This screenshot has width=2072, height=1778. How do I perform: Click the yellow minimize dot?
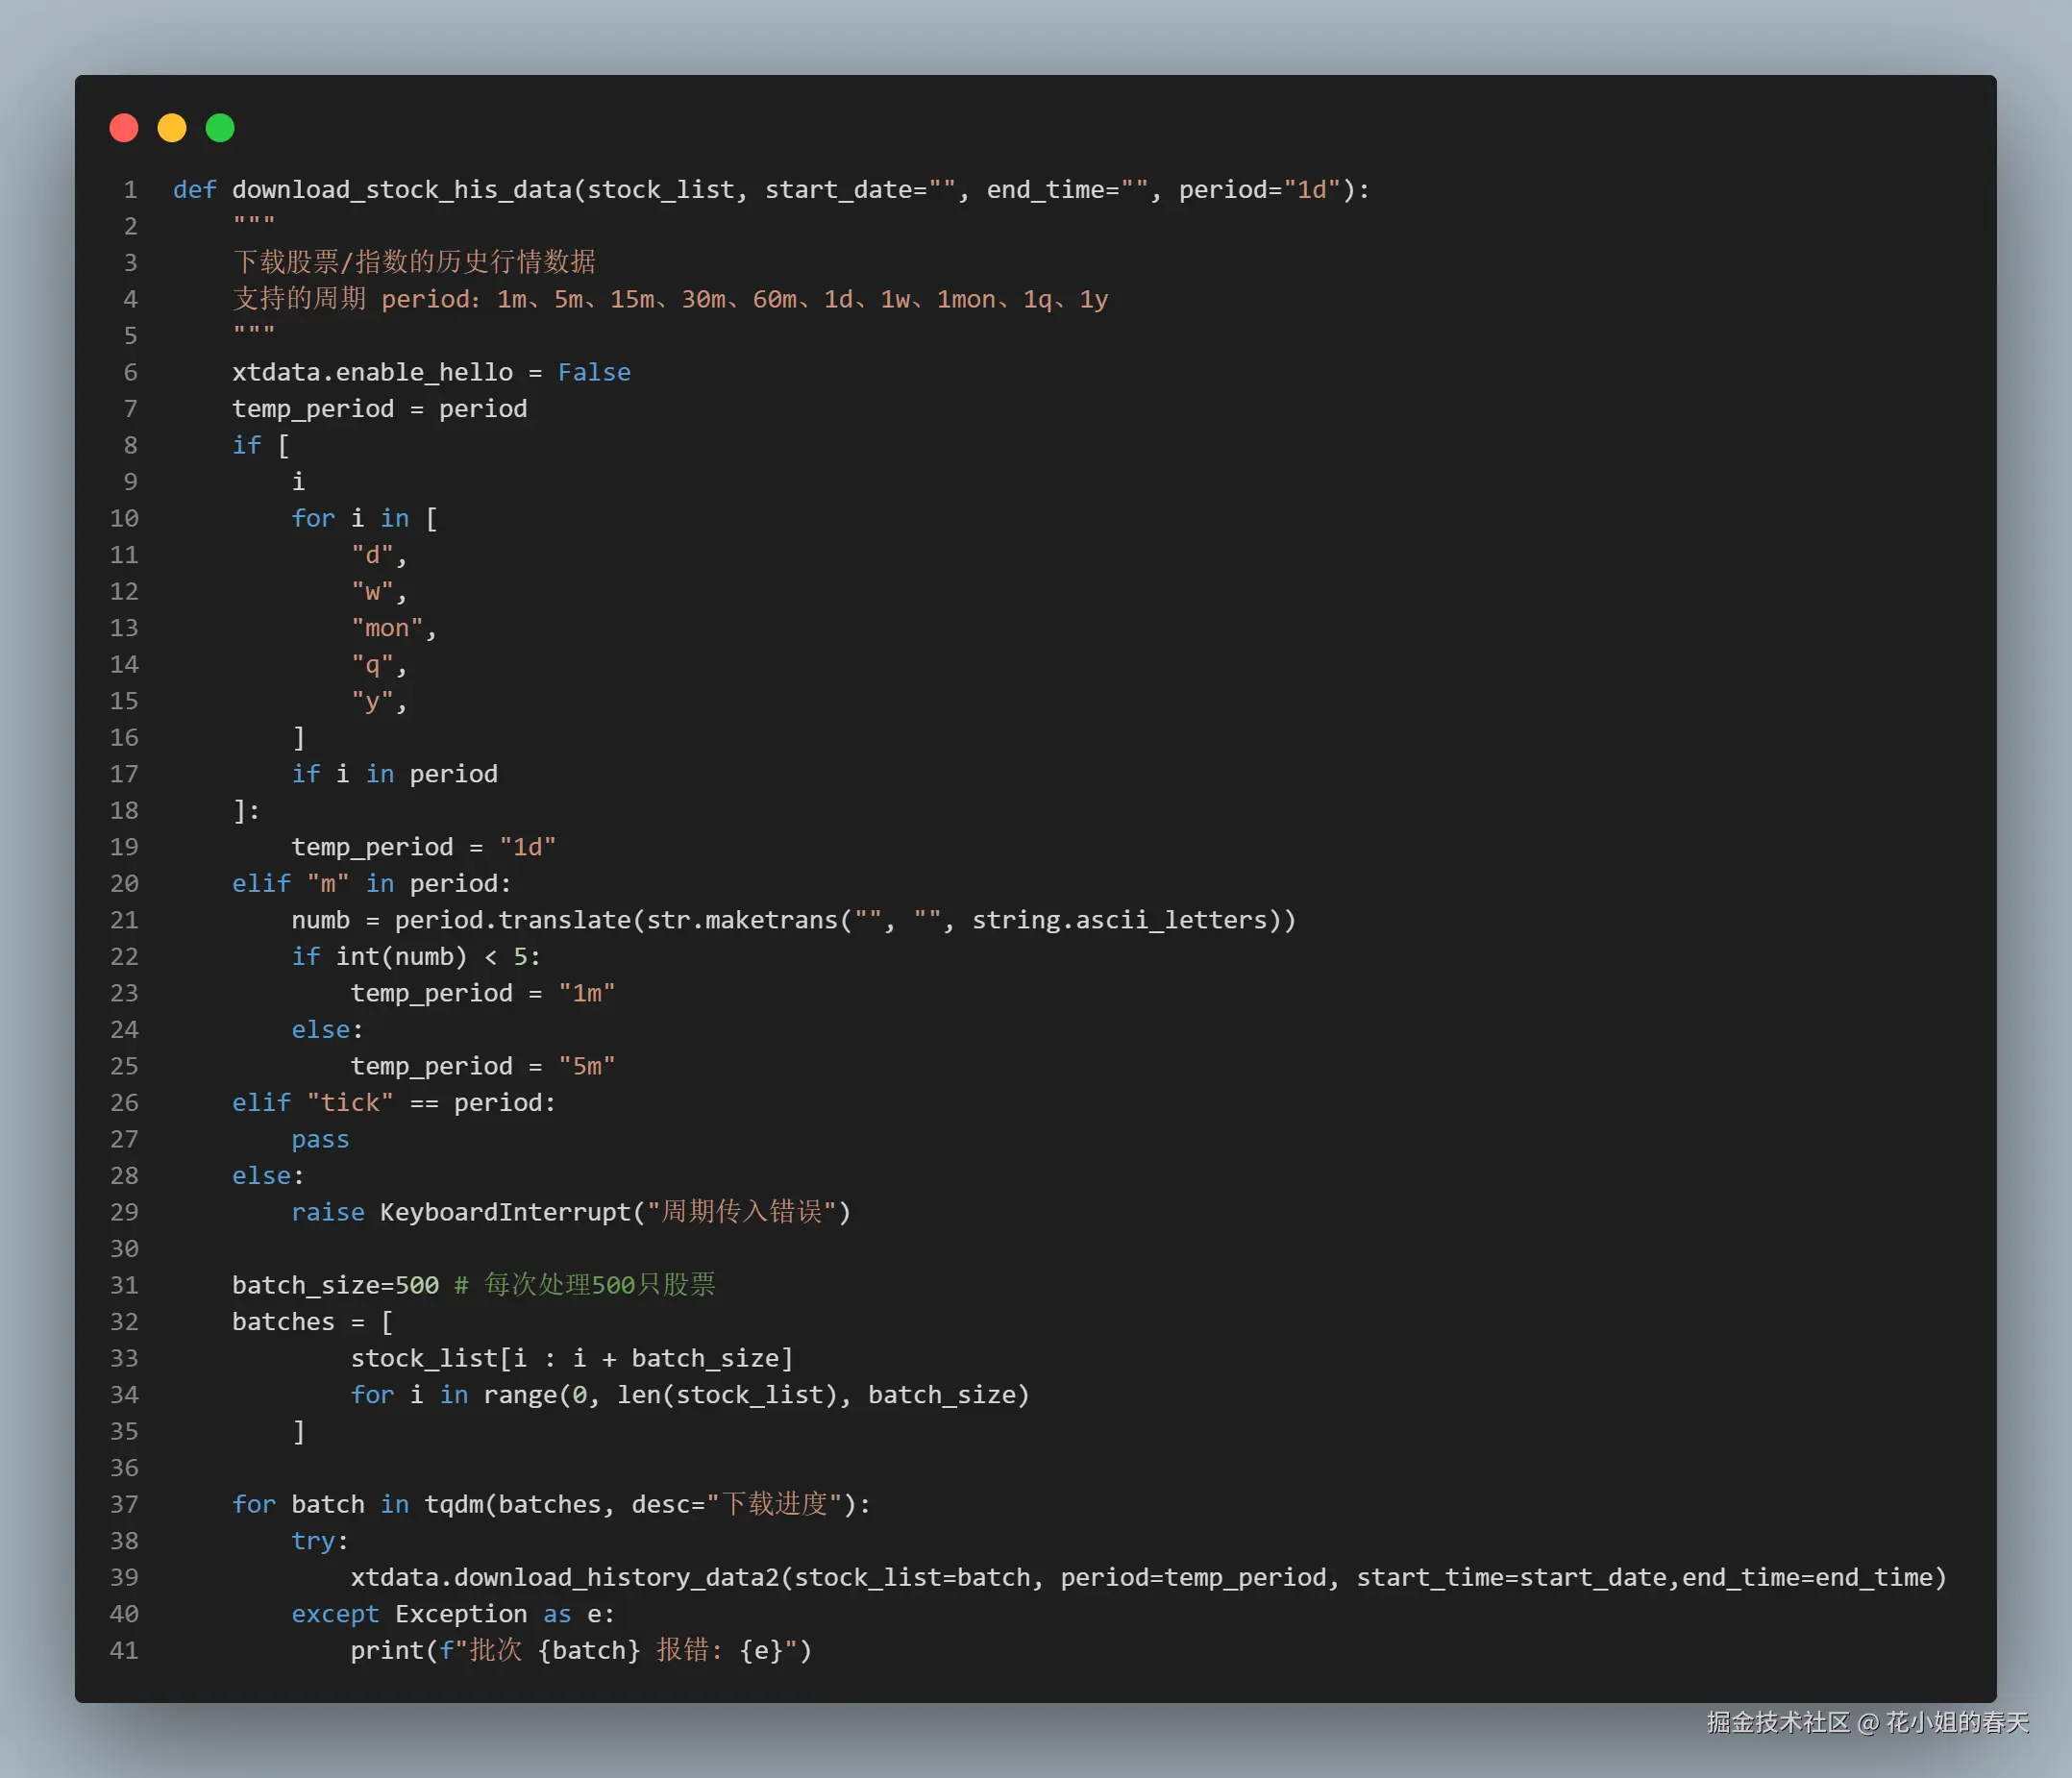pyautogui.click(x=172, y=128)
